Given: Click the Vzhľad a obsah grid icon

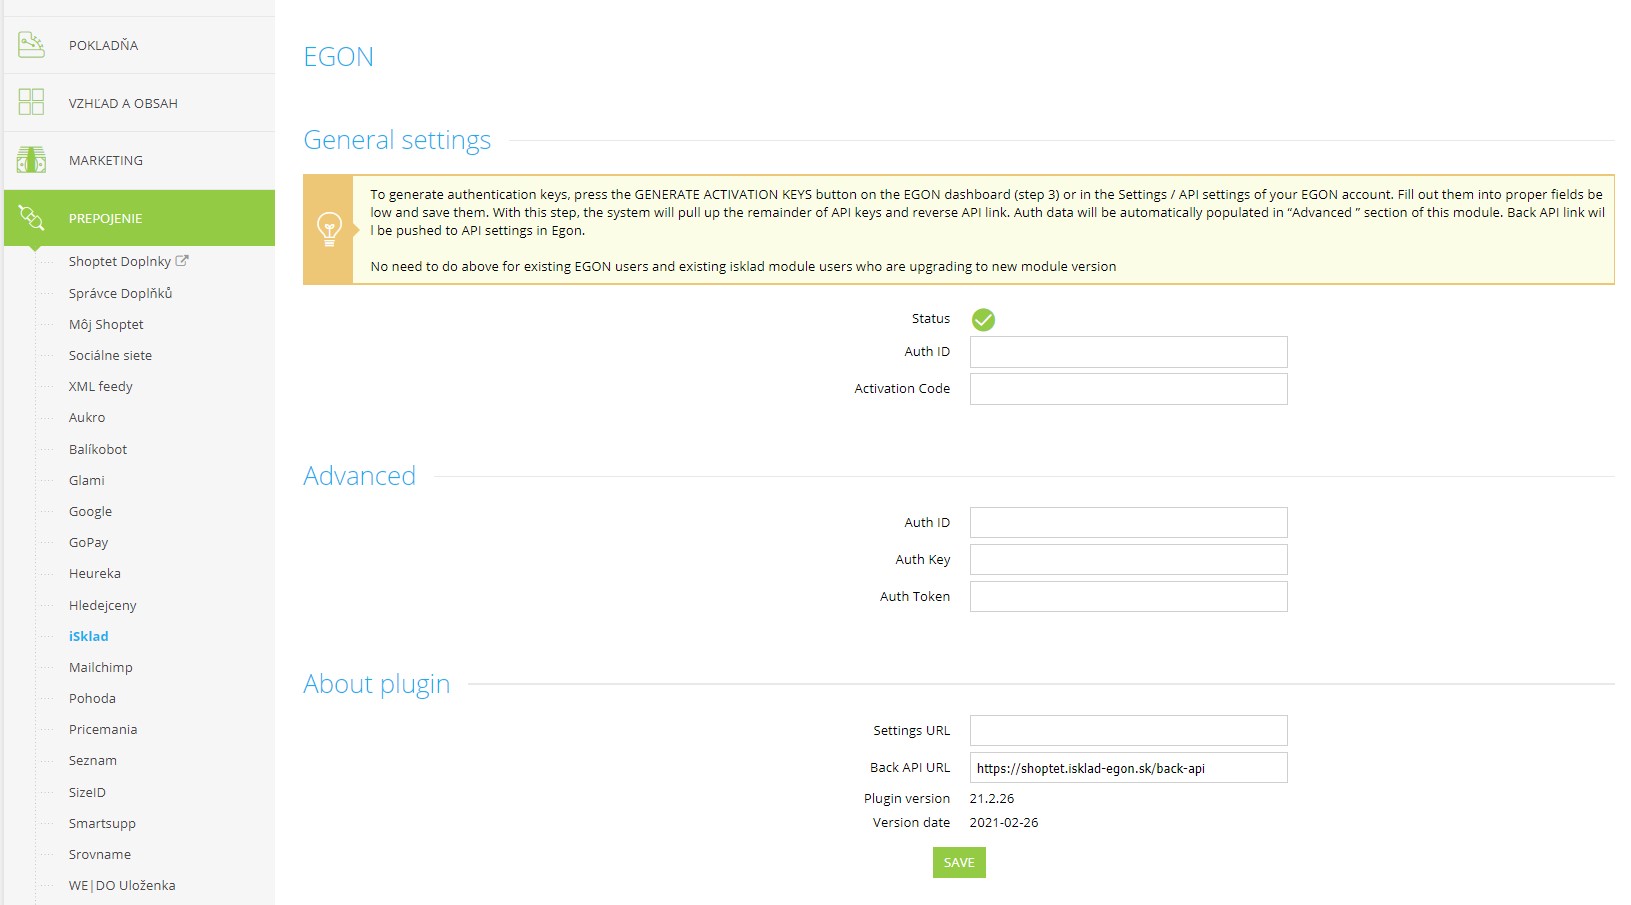Looking at the screenshot, I should (31, 102).
